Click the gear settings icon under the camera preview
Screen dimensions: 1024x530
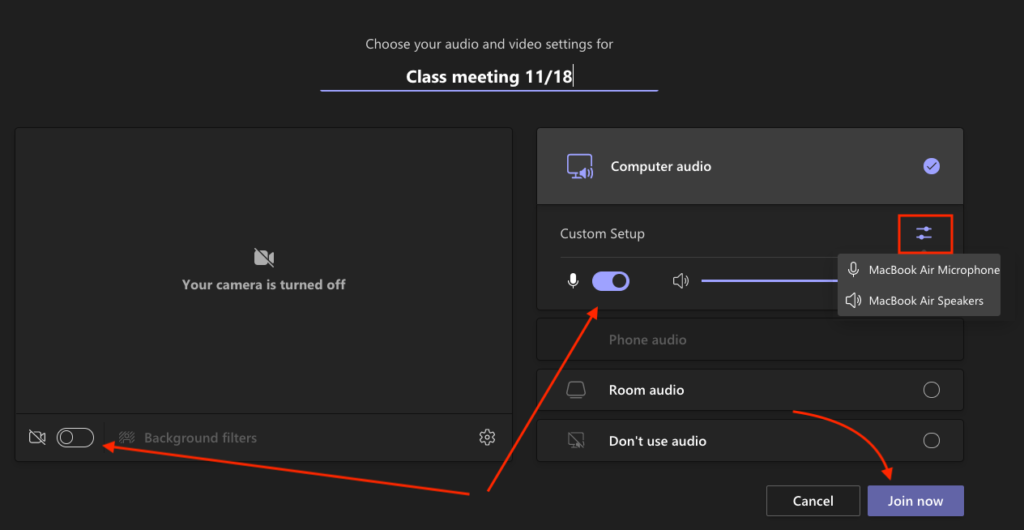(487, 437)
